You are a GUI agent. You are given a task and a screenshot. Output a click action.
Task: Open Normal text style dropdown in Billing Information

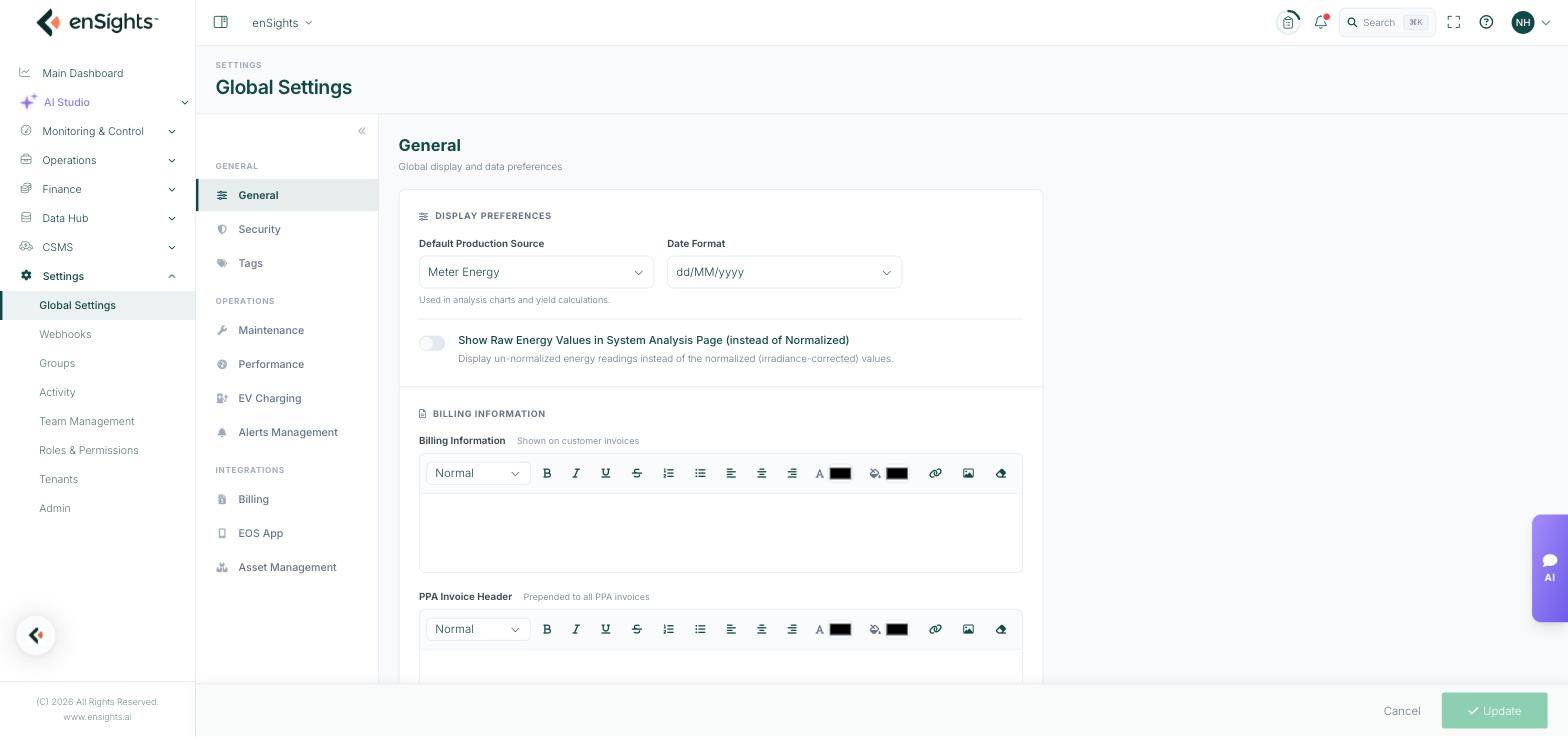[478, 473]
